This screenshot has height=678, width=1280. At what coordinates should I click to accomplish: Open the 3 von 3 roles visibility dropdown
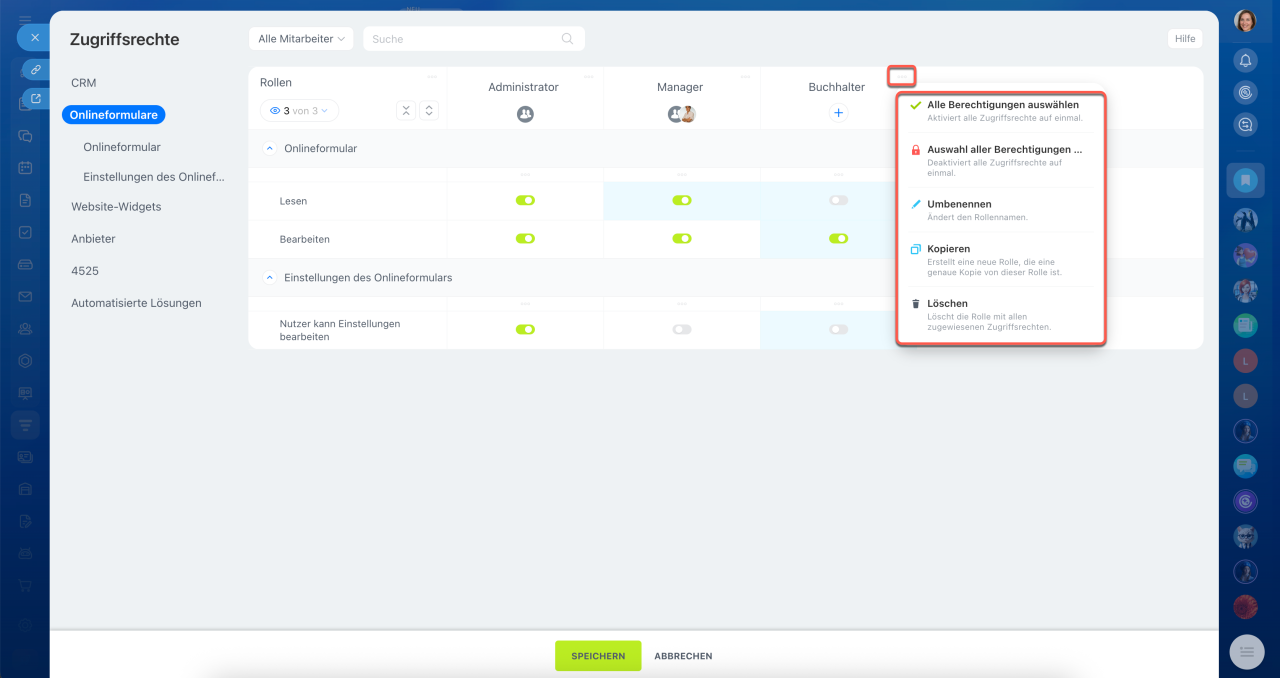(x=300, y=111)
